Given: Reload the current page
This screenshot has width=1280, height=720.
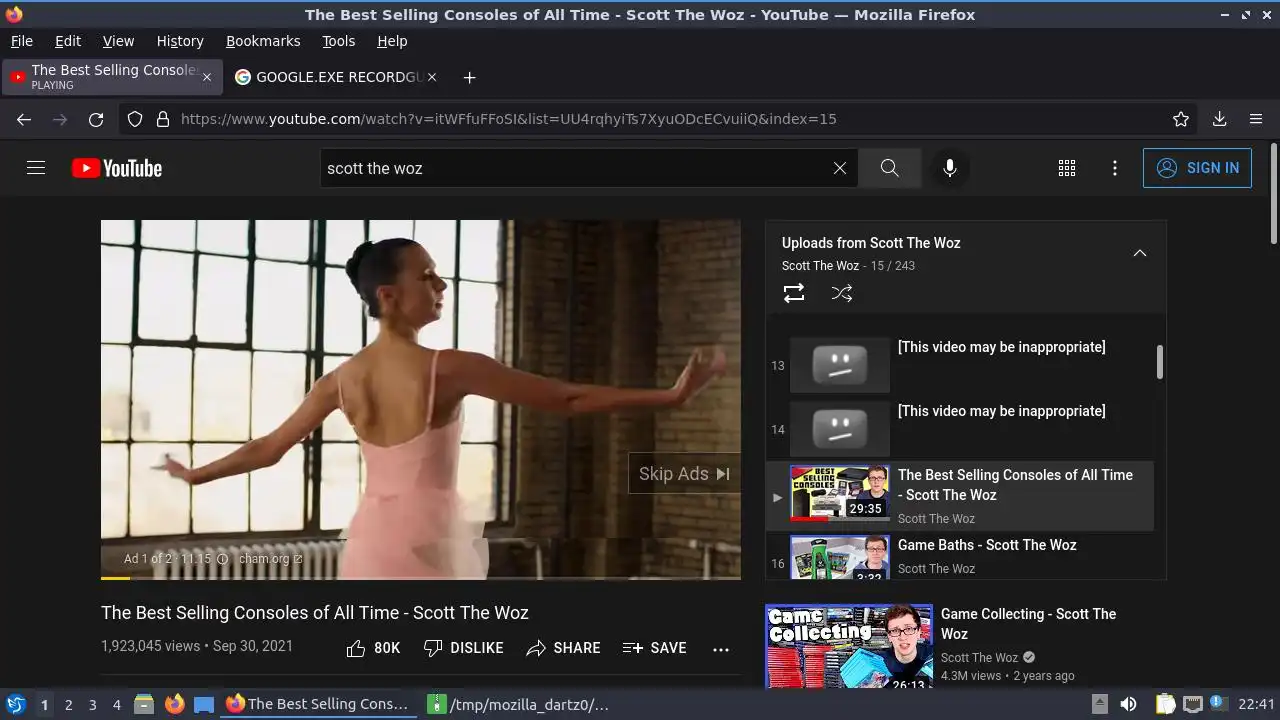Looking at the screenshot, I should (96, 119).
